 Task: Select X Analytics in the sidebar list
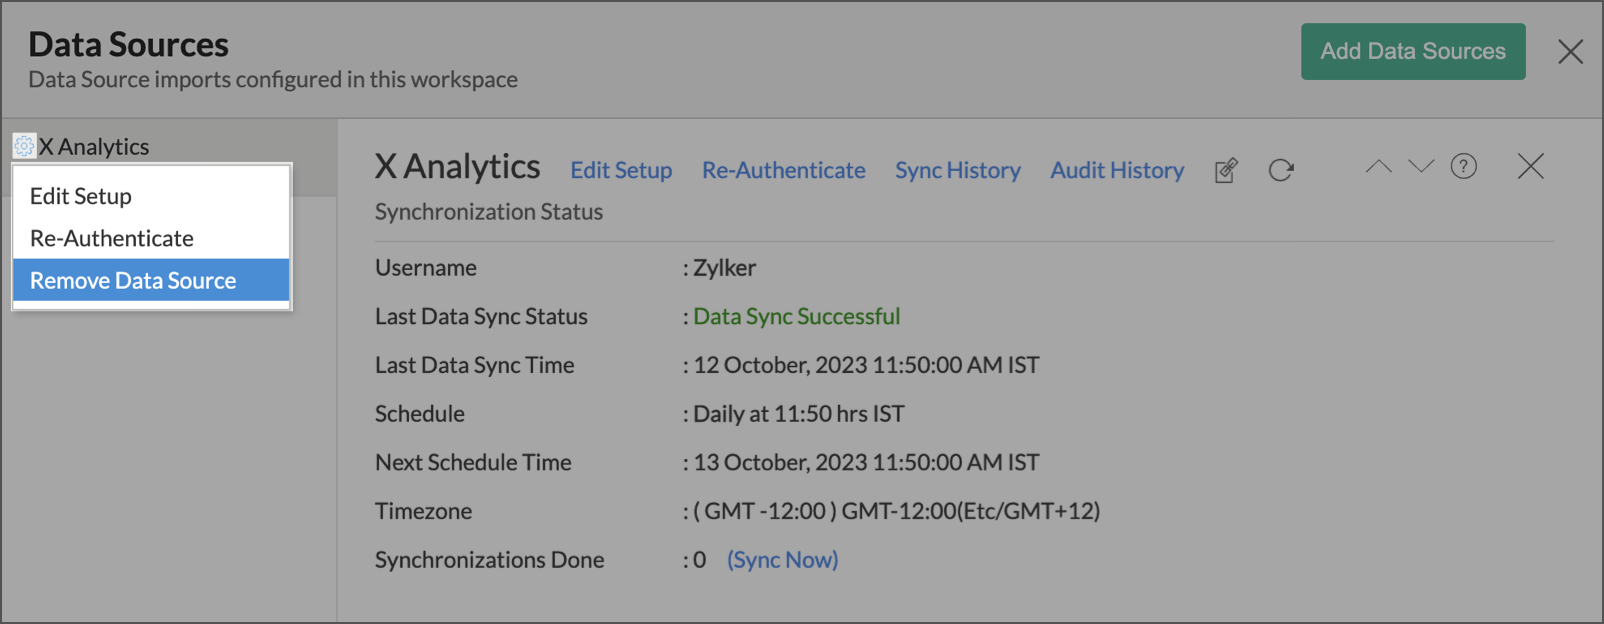tap(94, 146)
